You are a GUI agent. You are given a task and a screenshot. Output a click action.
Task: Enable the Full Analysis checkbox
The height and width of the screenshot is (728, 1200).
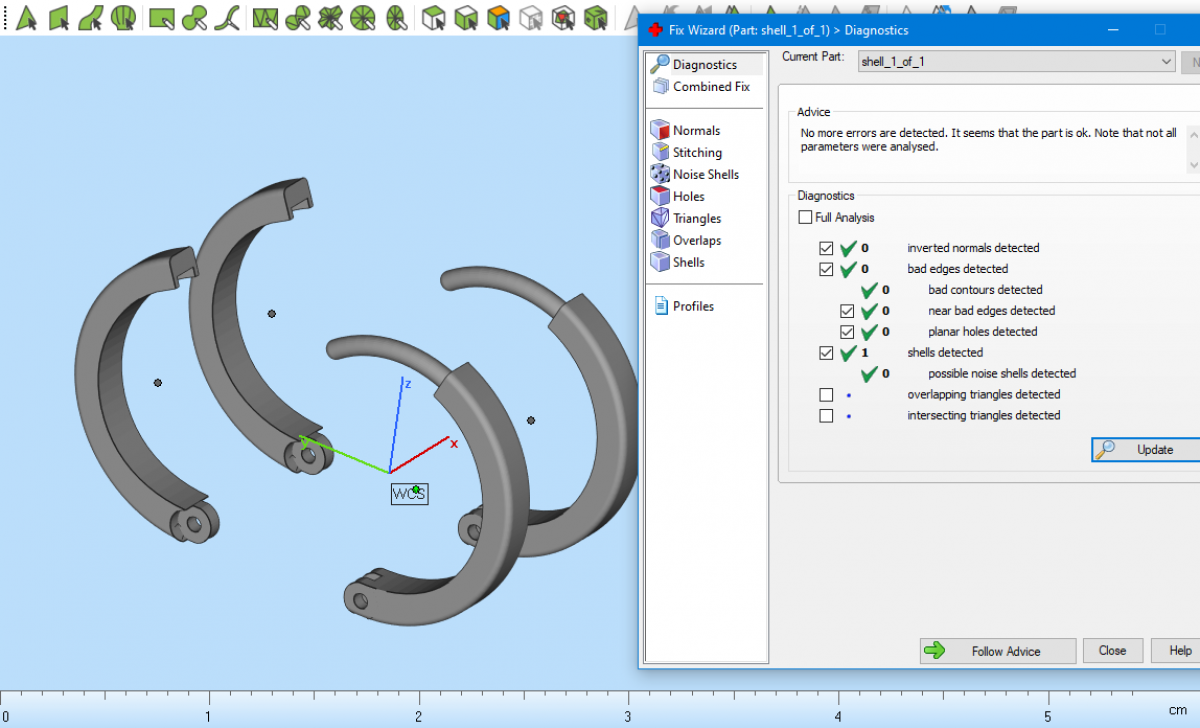806,217
